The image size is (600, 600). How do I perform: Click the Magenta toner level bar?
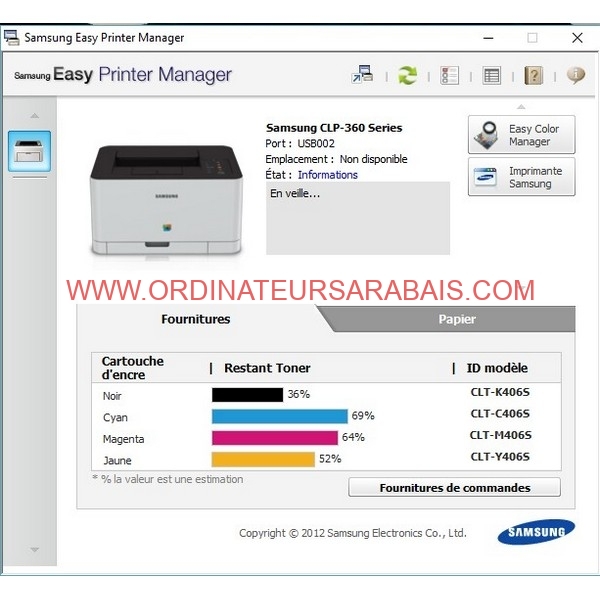point(274,438)
